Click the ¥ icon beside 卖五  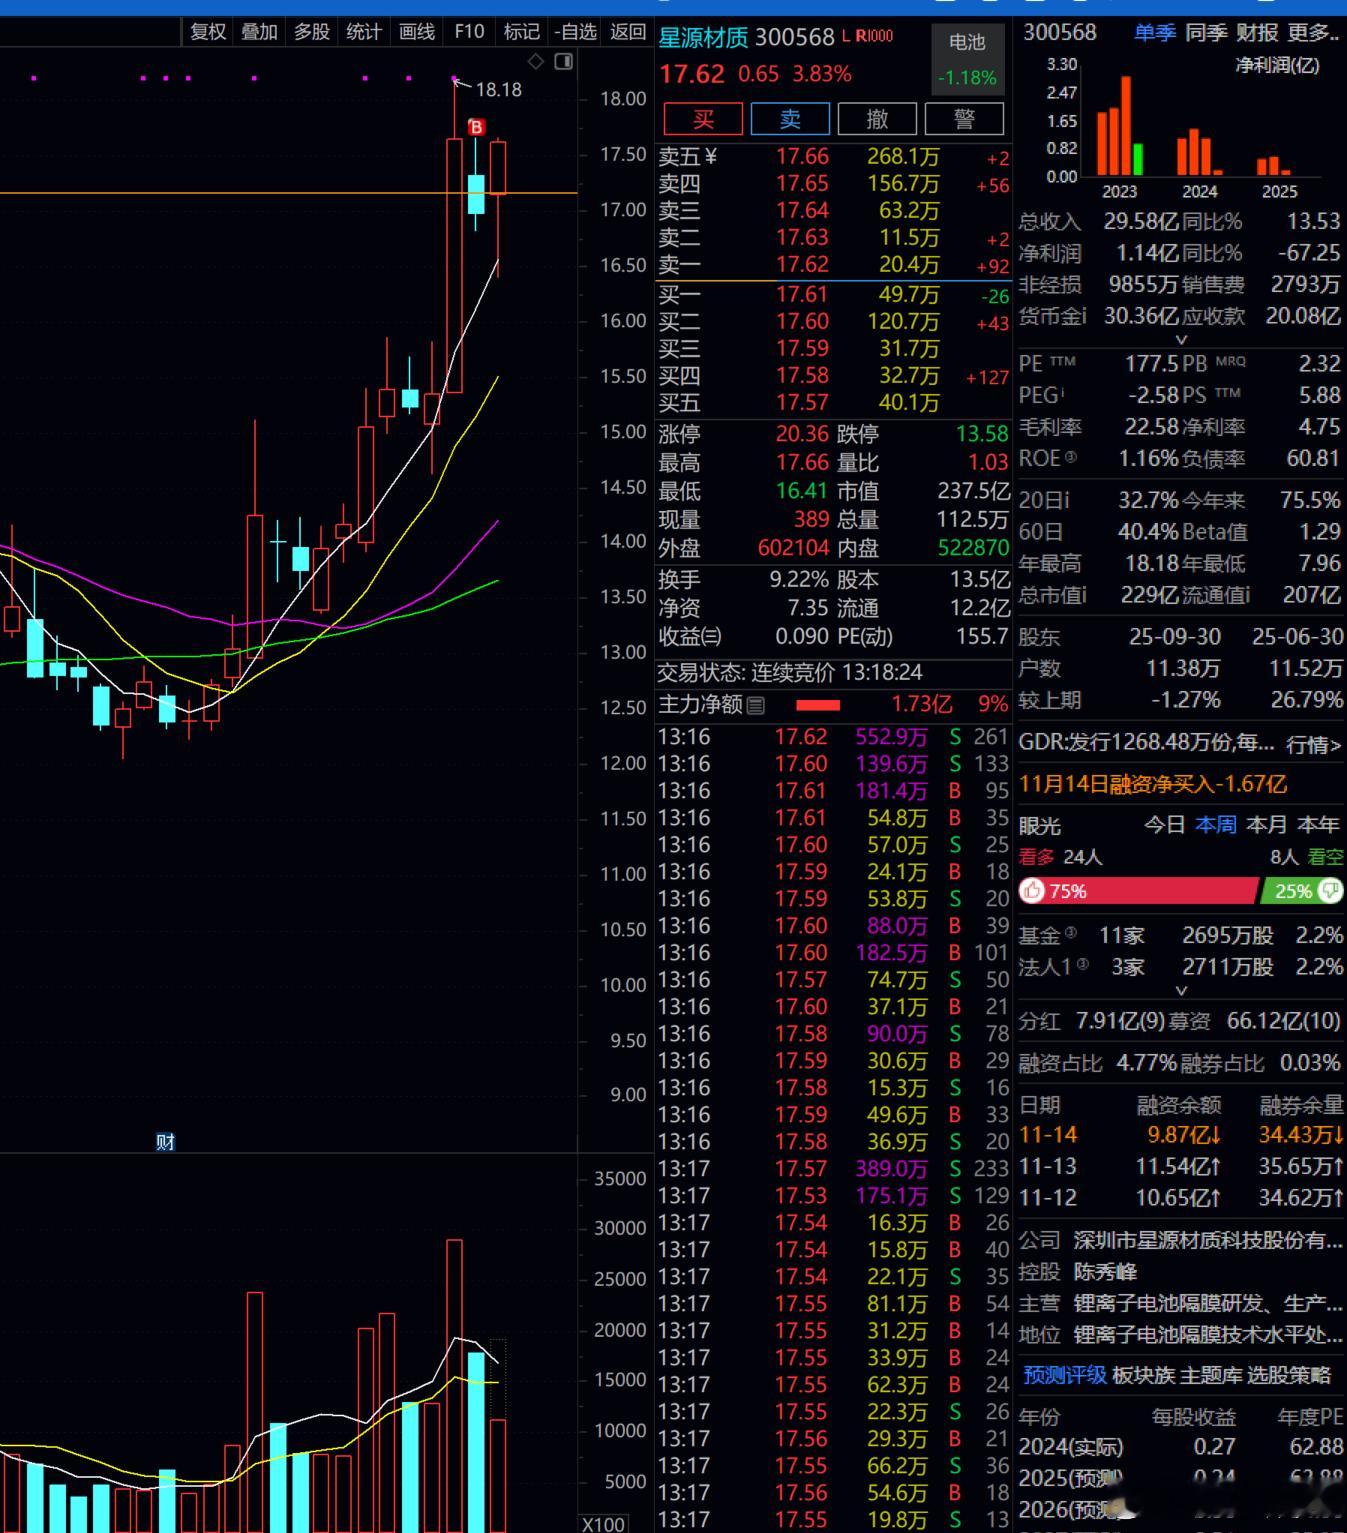click(711, 156)
